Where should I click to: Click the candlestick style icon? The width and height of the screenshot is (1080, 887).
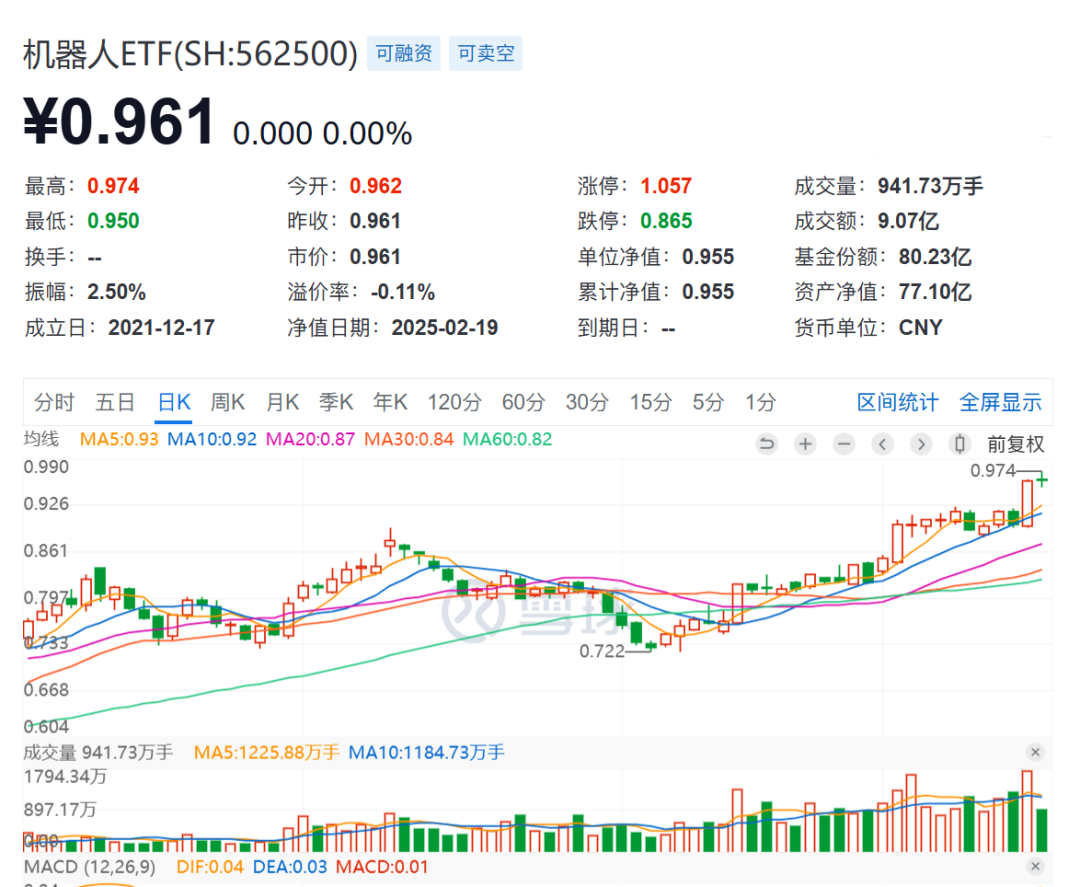coord(960,444)
